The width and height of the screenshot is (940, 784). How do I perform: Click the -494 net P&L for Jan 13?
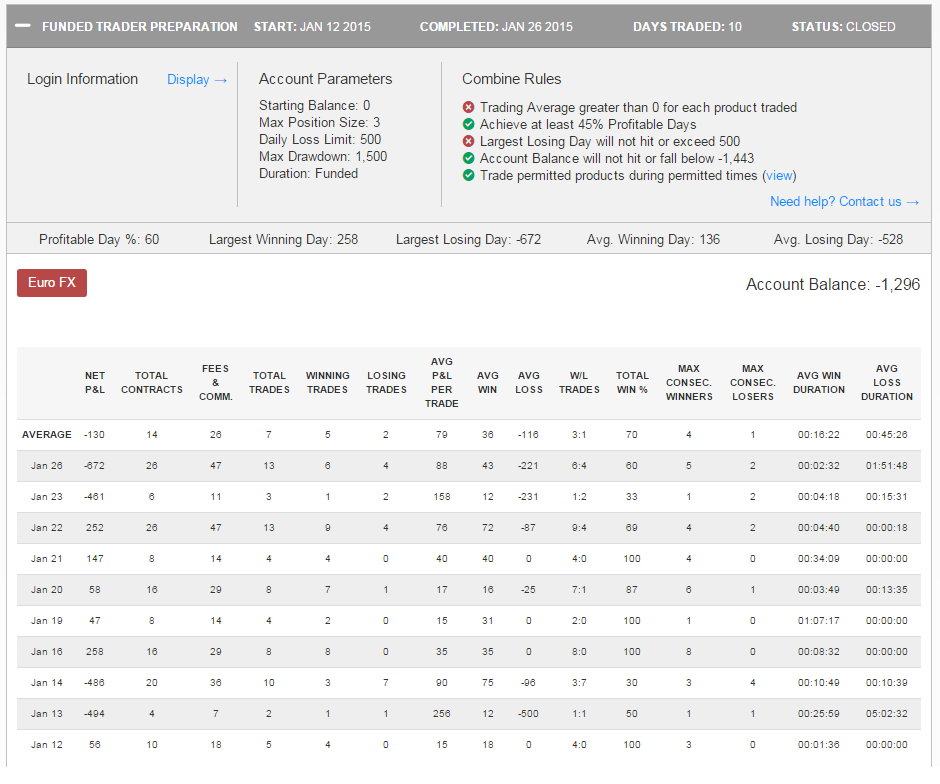(94, 714)
